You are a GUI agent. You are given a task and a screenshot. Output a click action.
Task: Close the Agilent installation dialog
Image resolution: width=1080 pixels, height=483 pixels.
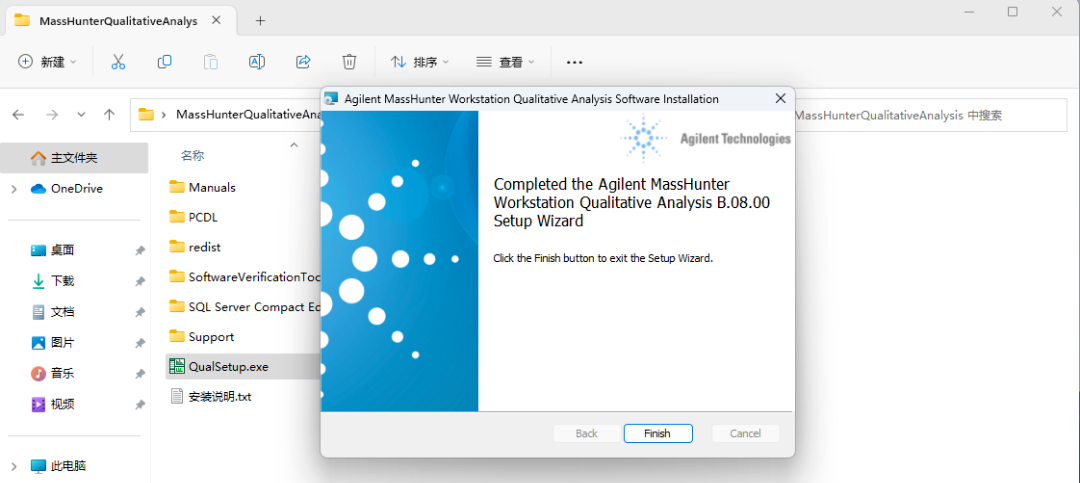pyautogui.click(x=780, y=99)
